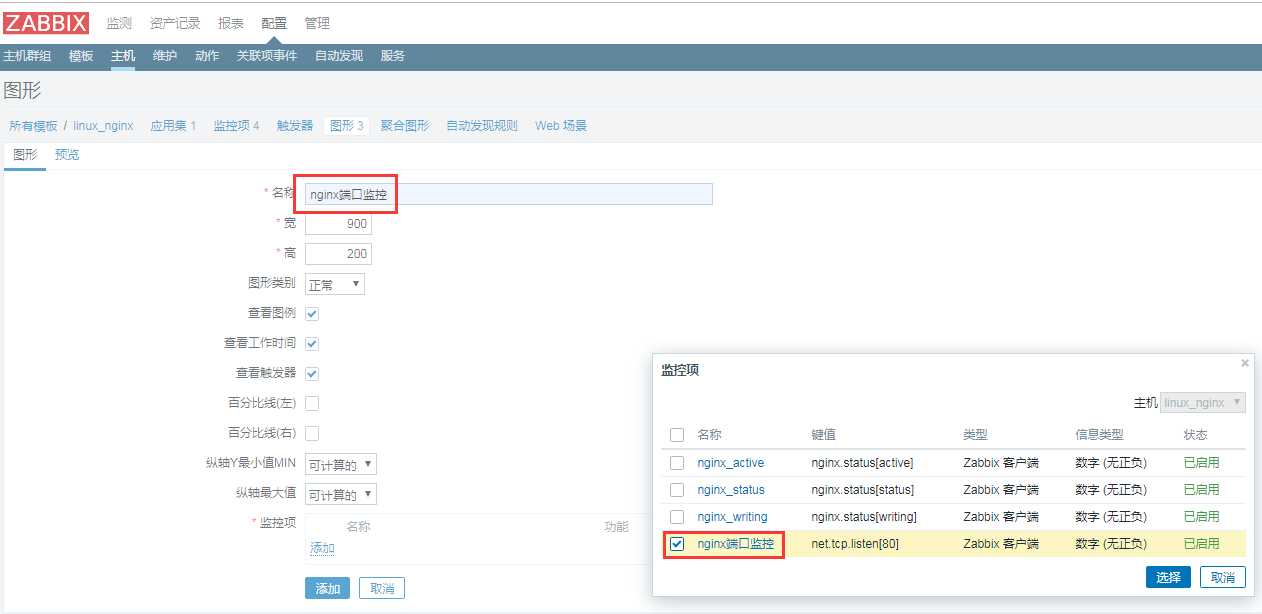Go to 主机 submenu

[123, 56]
